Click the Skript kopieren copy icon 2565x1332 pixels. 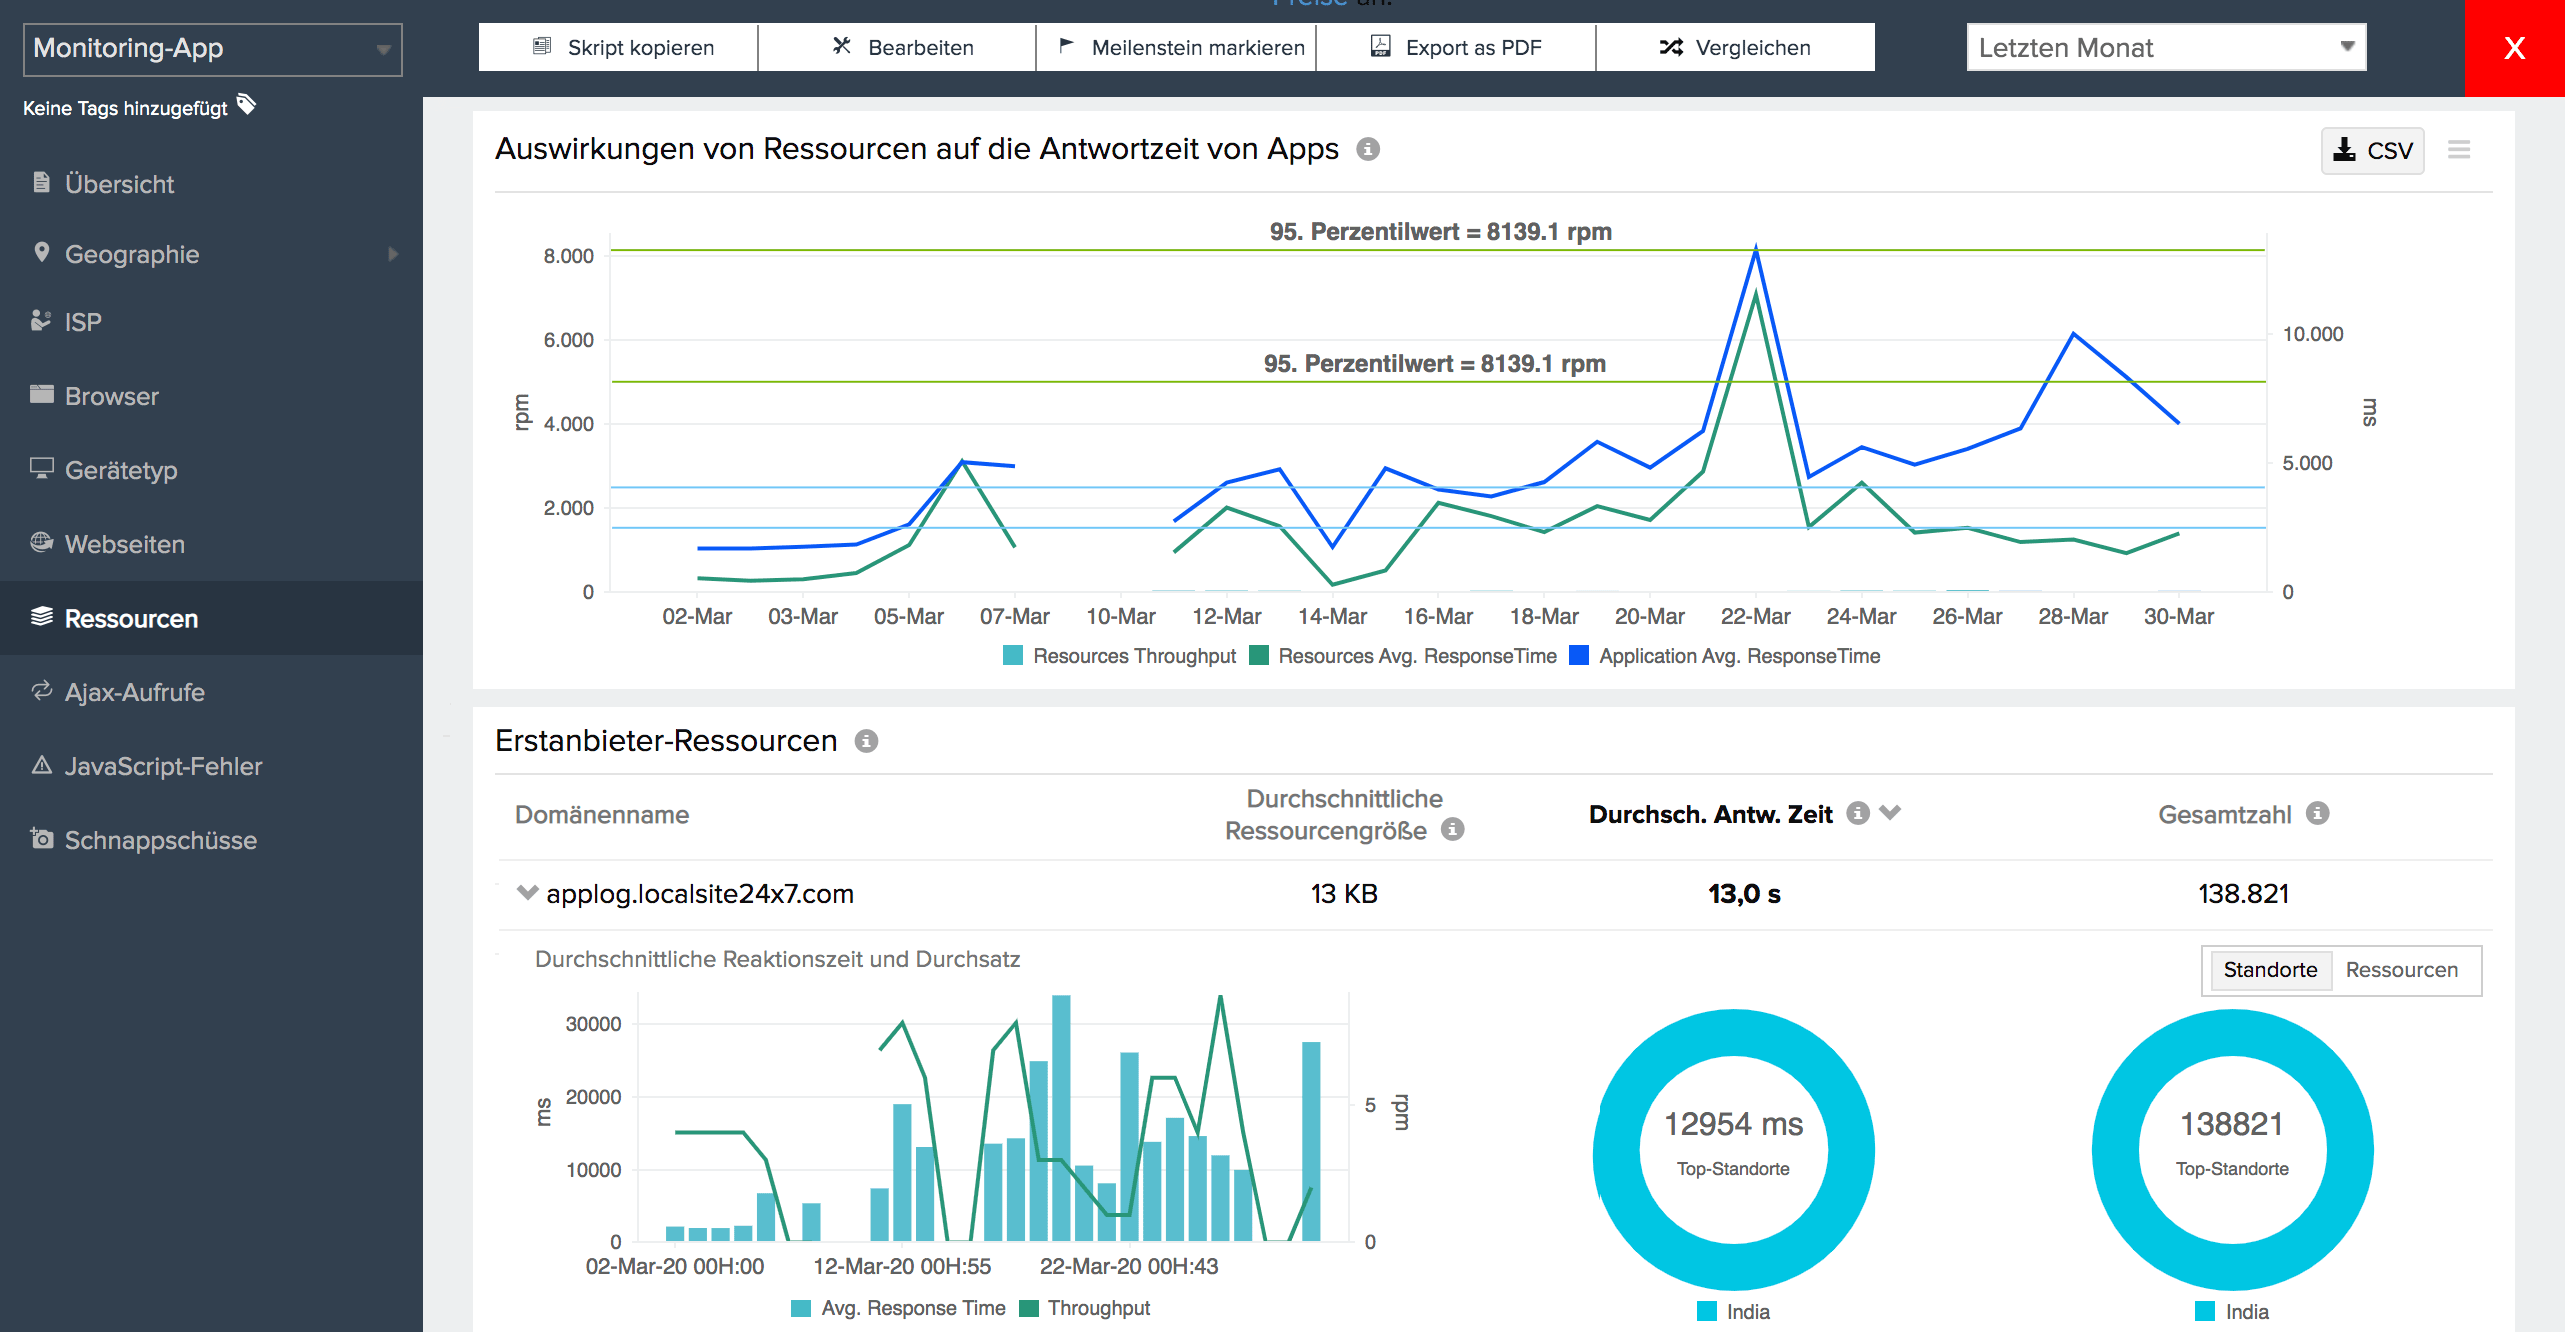(542, 46)
